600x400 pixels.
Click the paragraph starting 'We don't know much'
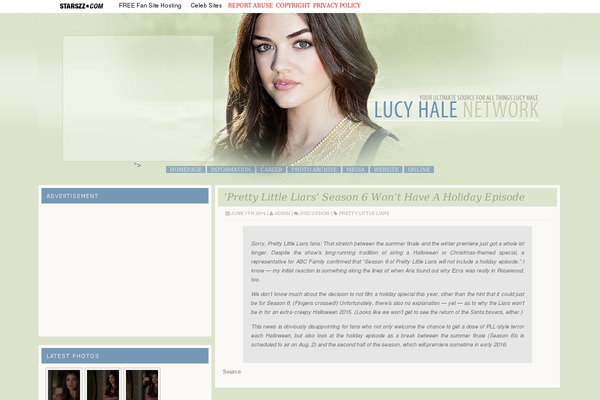tap(388, 303)
